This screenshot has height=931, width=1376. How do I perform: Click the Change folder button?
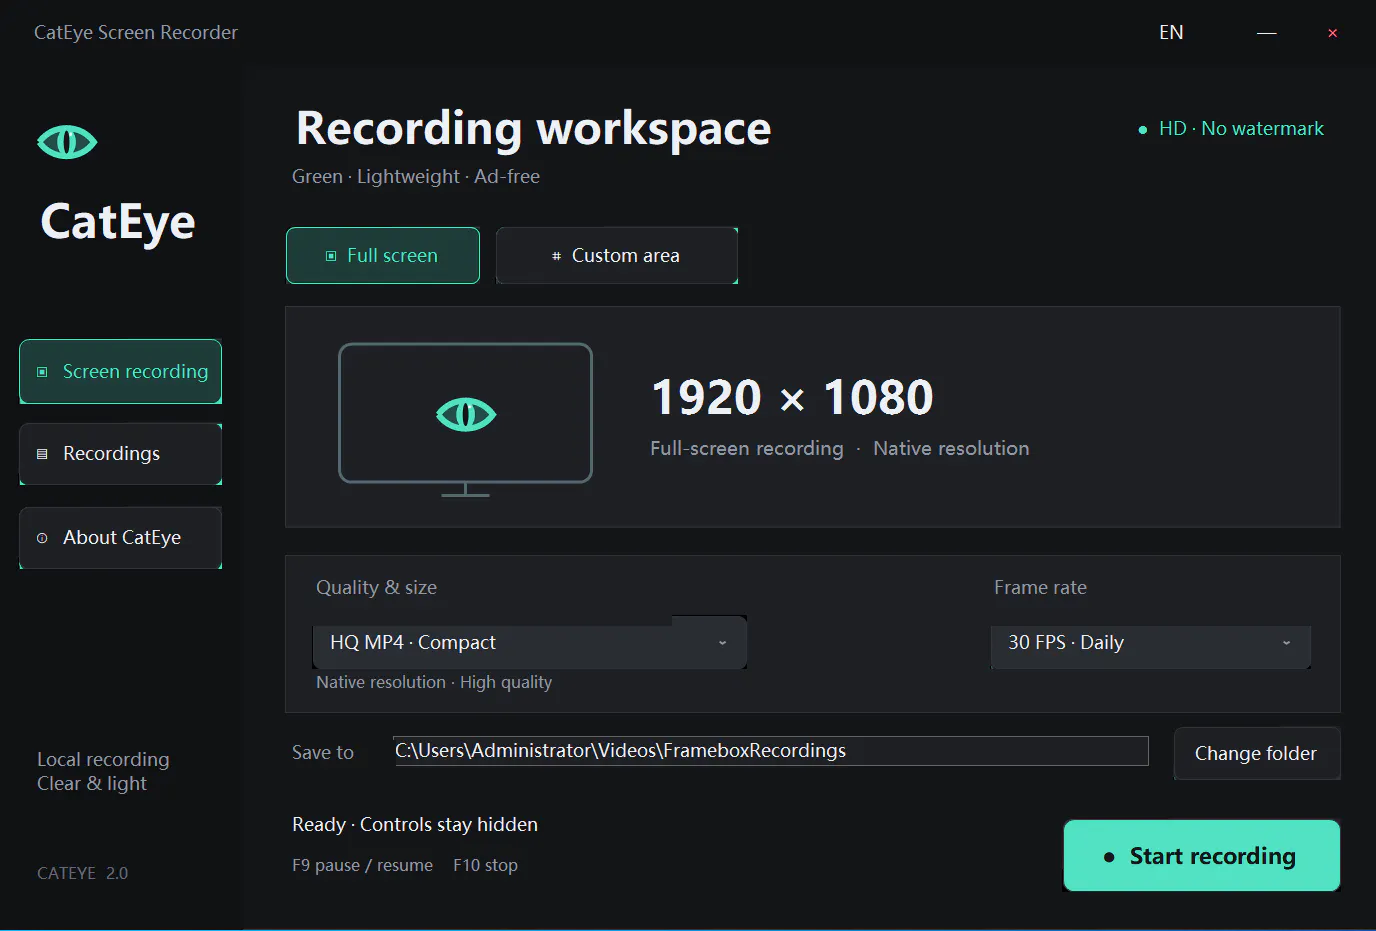coord(1257,754)
